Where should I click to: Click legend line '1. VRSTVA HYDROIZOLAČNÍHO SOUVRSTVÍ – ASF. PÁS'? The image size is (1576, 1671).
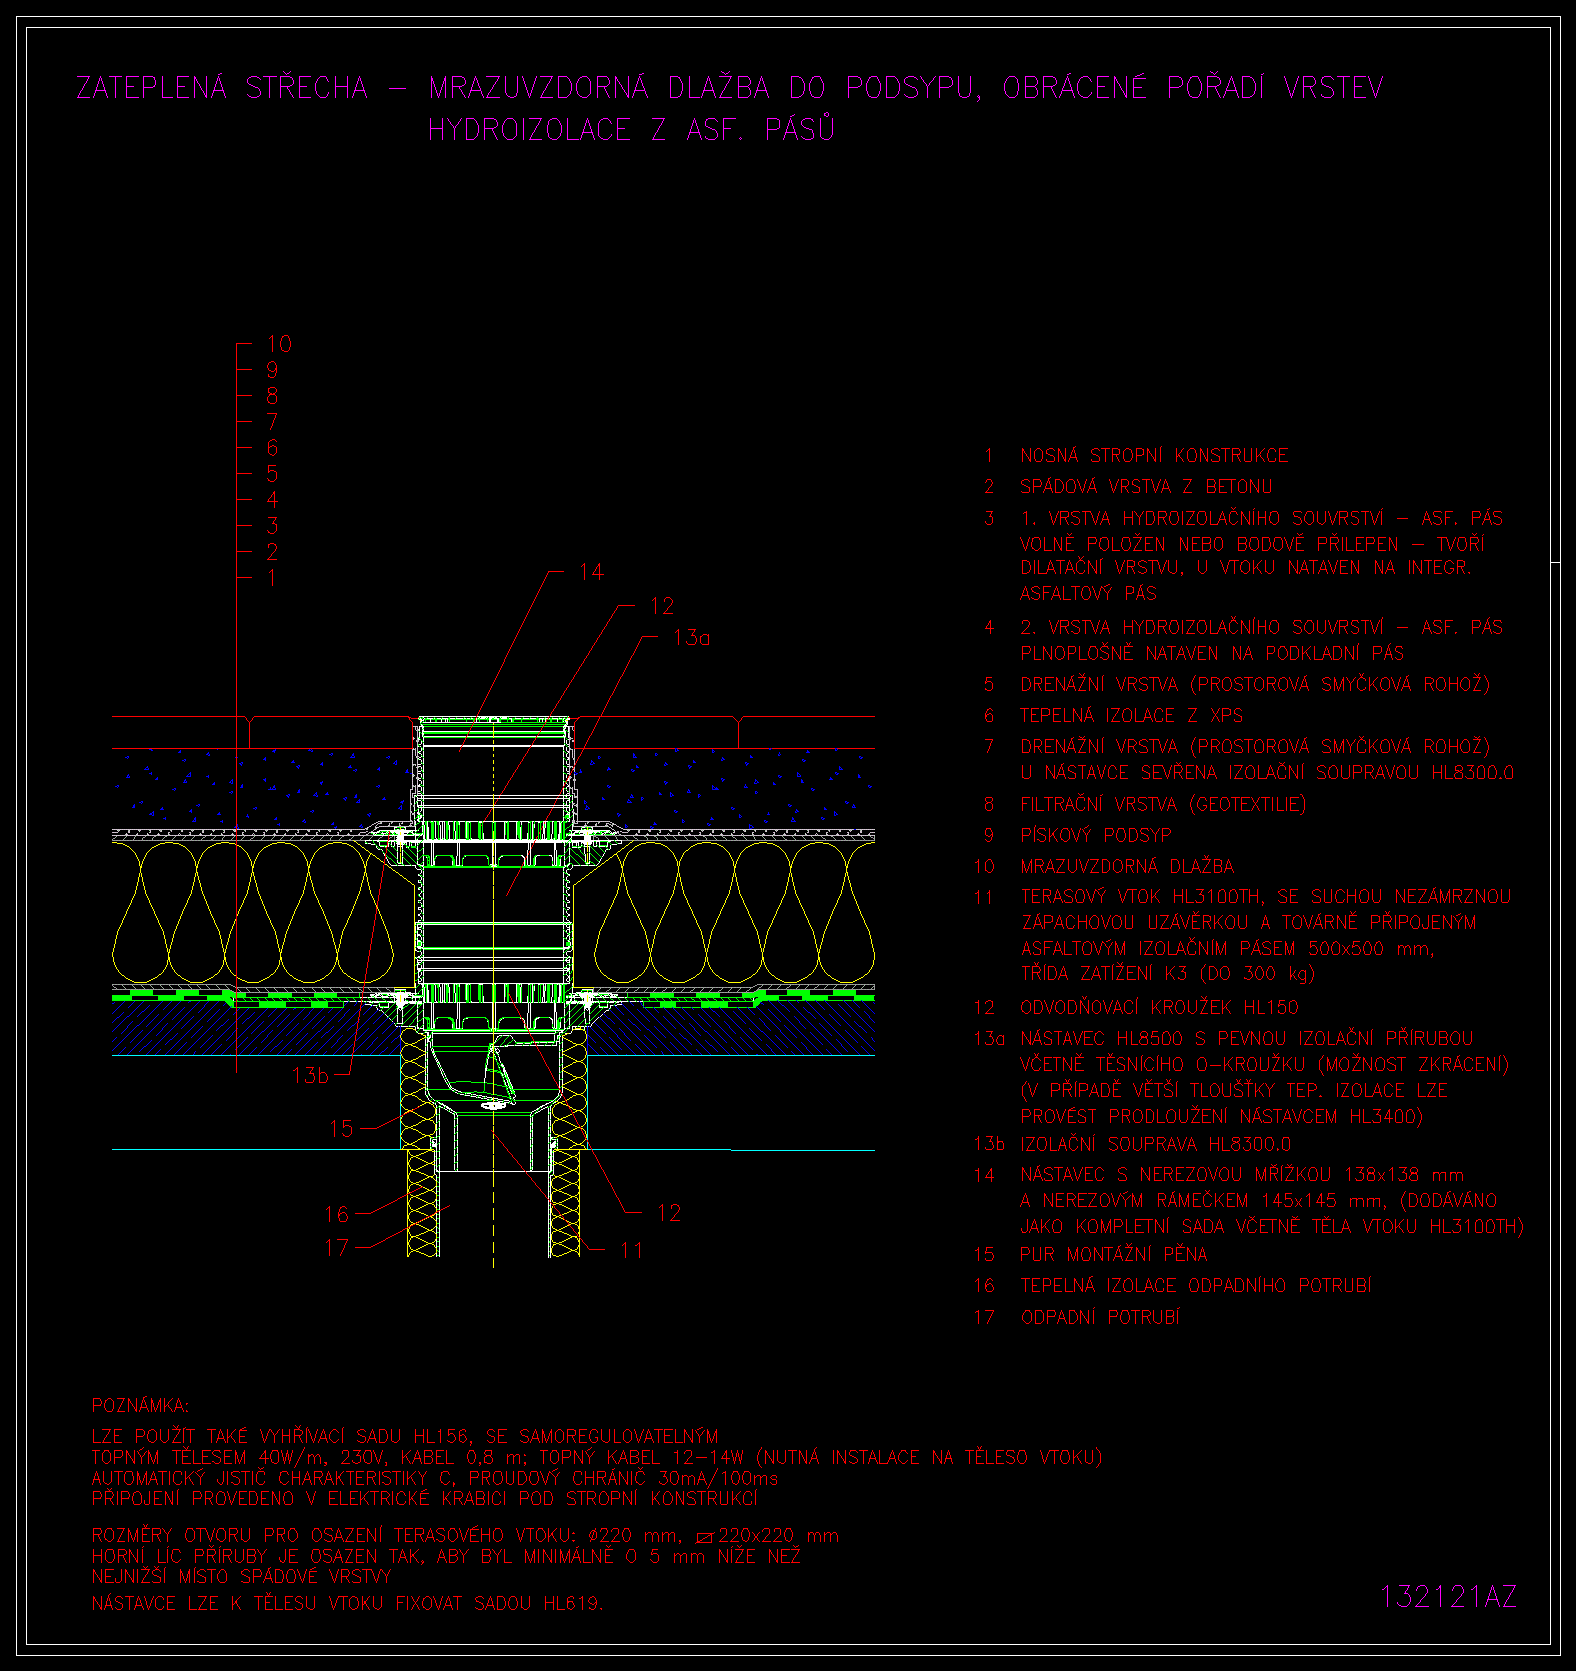(x=1261, y=519)
